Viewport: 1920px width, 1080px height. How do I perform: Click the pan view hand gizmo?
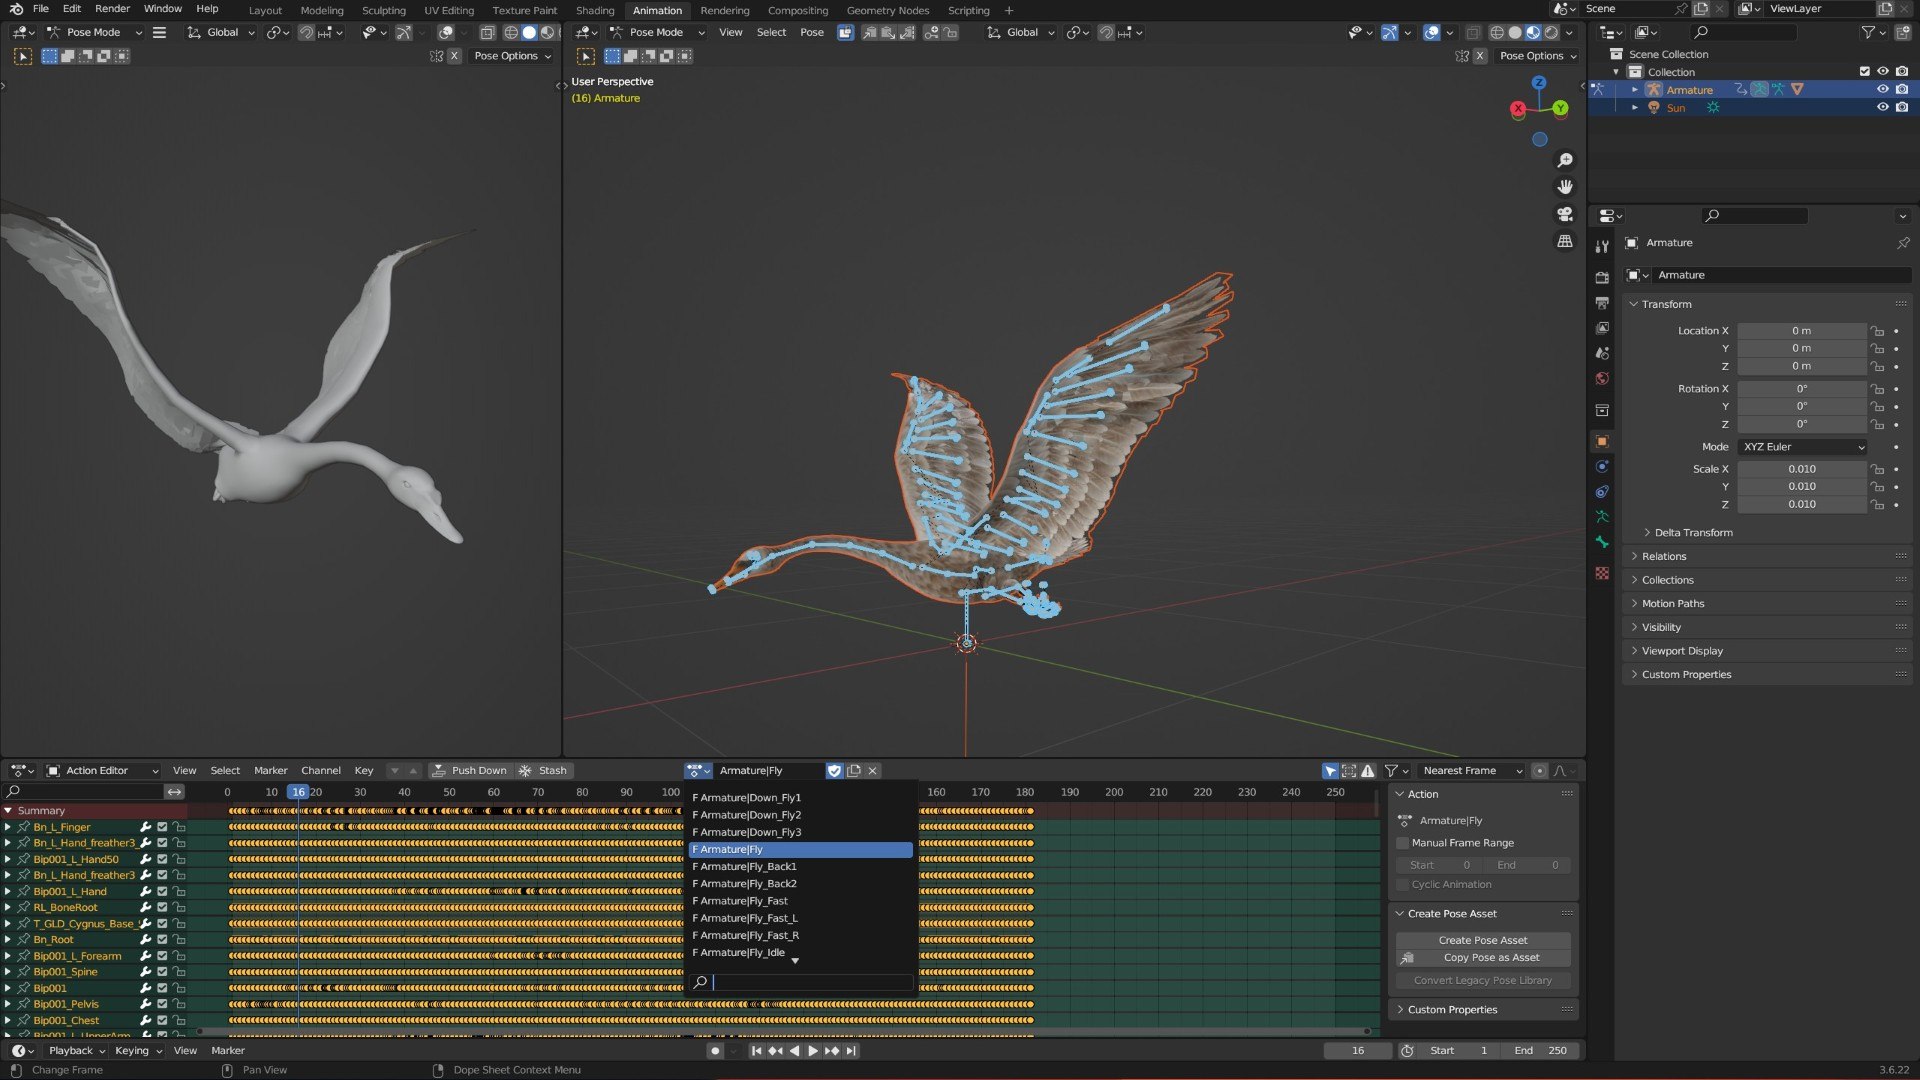[1565, 187]
